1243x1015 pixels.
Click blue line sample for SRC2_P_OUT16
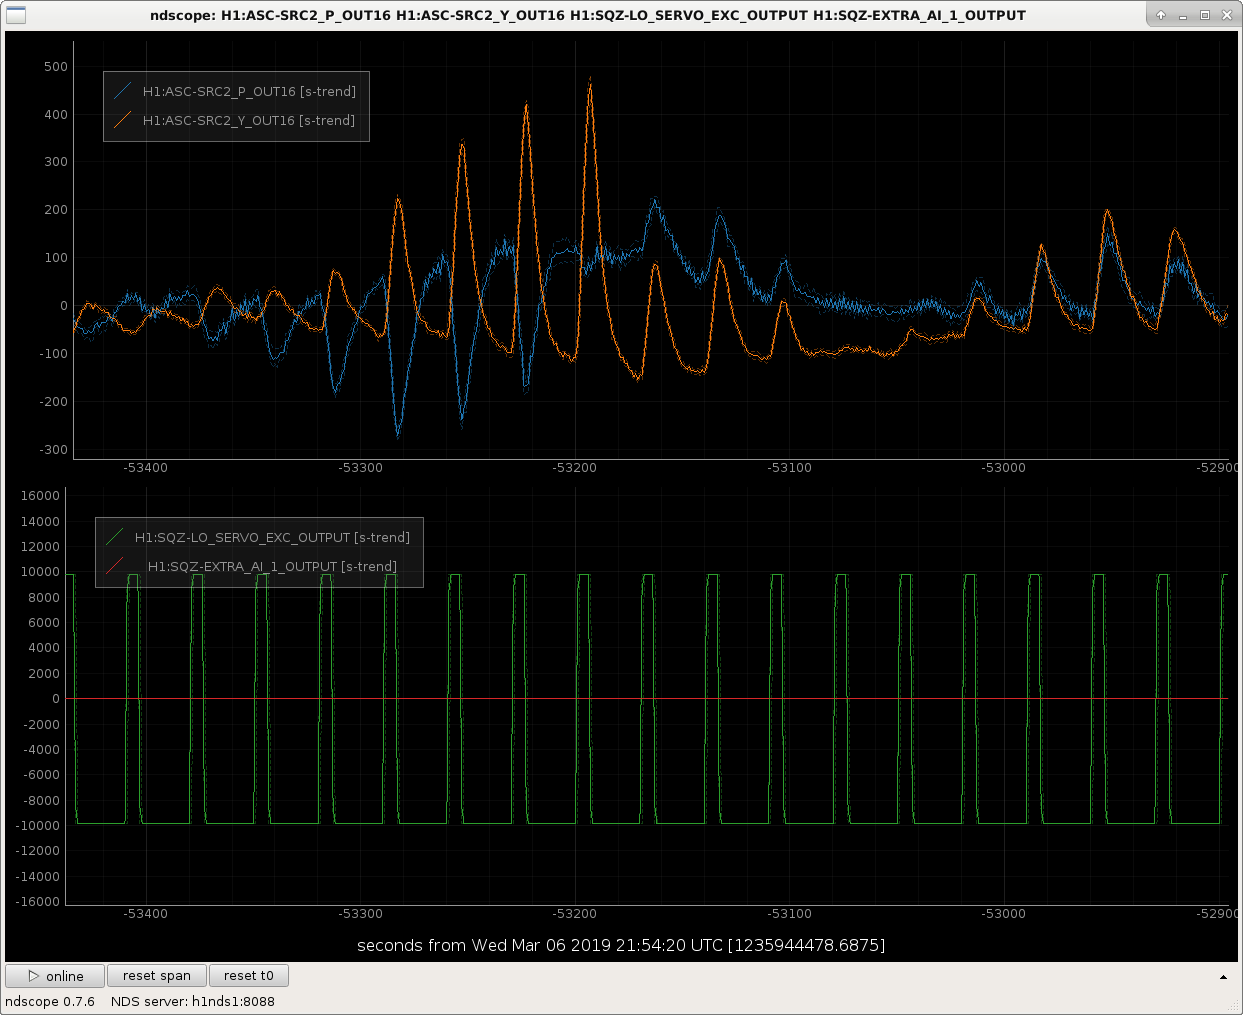click(123, 91)
